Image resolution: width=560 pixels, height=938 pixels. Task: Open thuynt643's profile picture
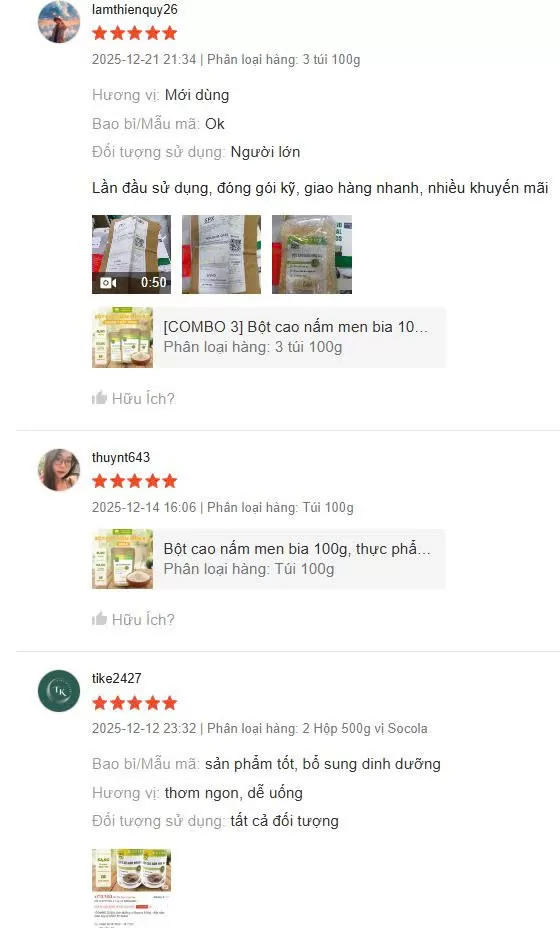point(59,470)
